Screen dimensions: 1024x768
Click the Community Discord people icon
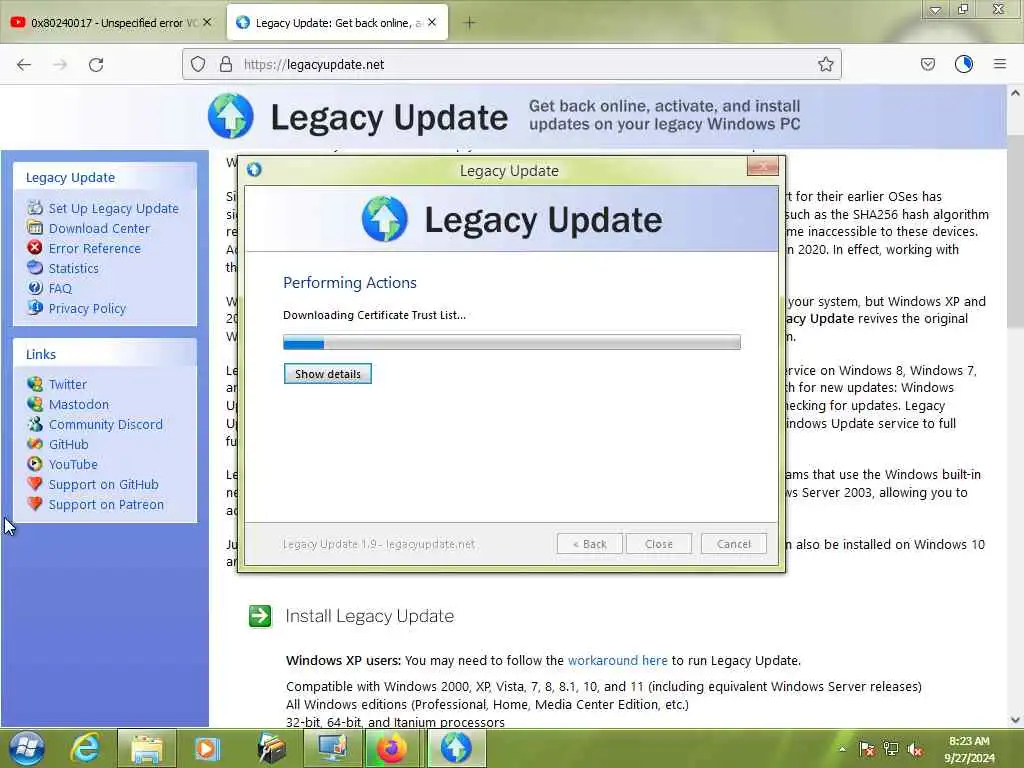point(35,424)
